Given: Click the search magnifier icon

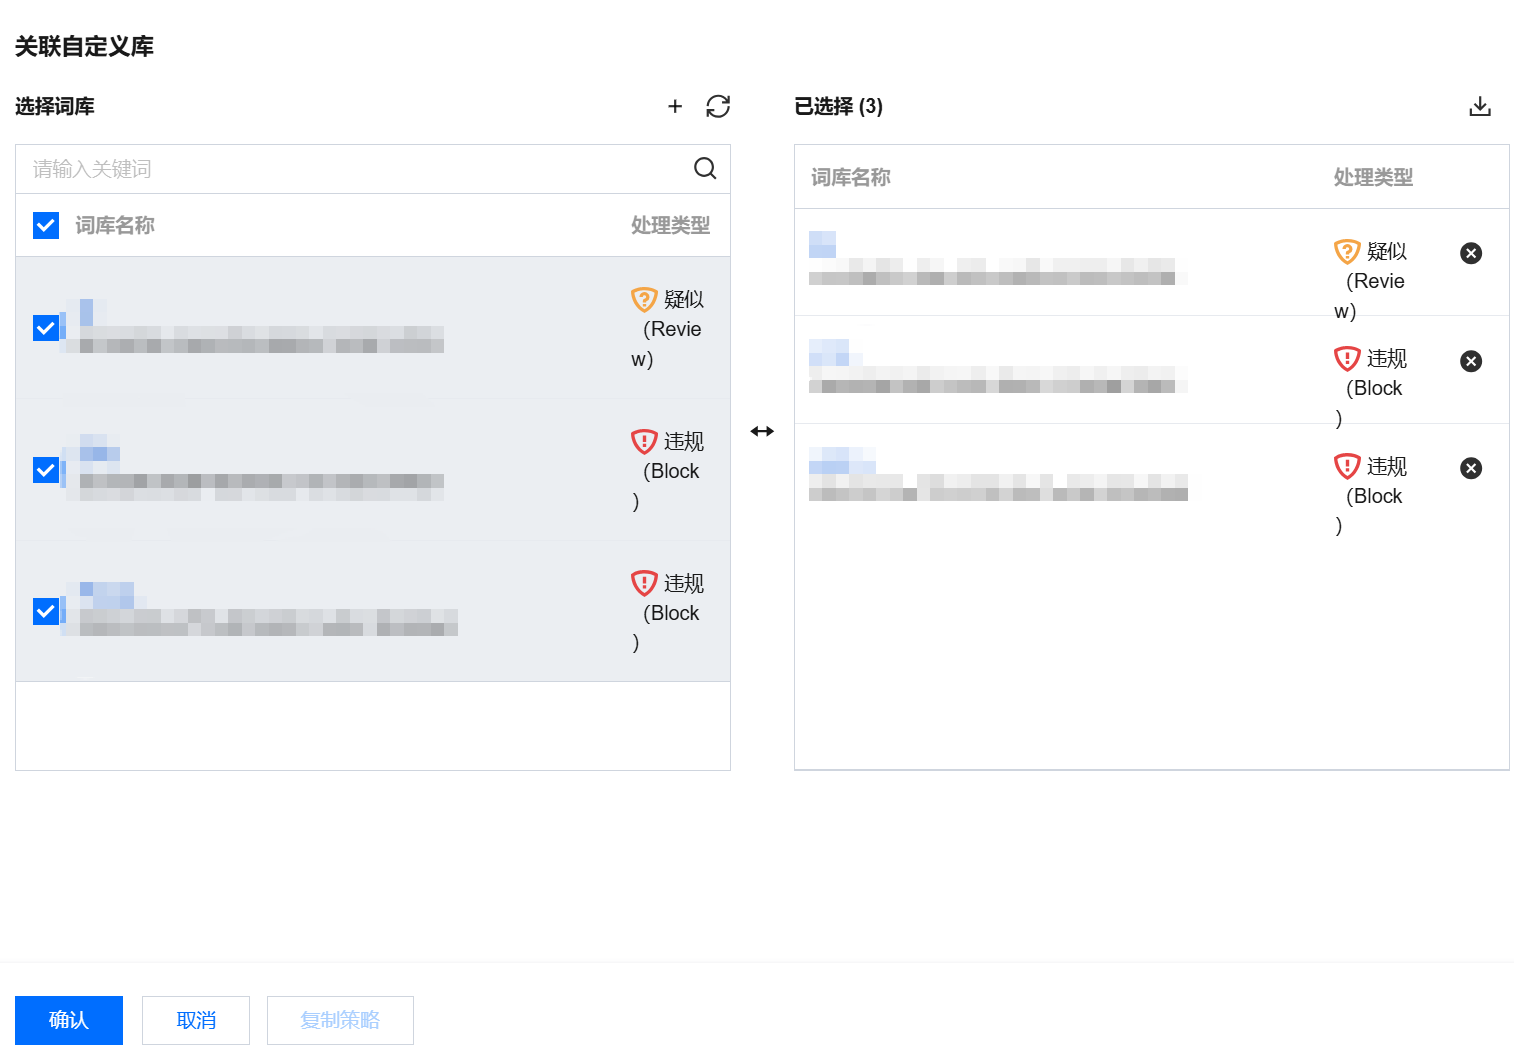Looking at the screenshot, I should (705, 168).
